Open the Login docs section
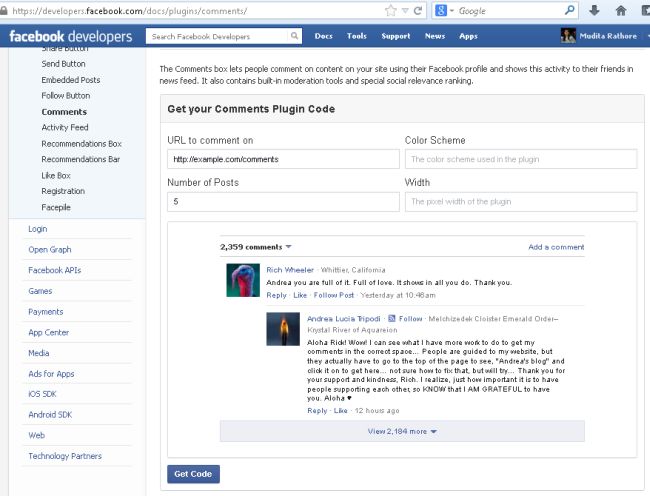Viewport: 650px width, 496px height. [38, 229]
